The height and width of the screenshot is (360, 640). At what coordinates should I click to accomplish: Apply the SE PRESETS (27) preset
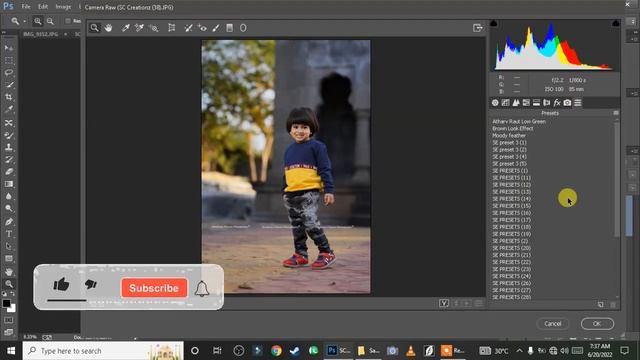(x=511, y=290)
